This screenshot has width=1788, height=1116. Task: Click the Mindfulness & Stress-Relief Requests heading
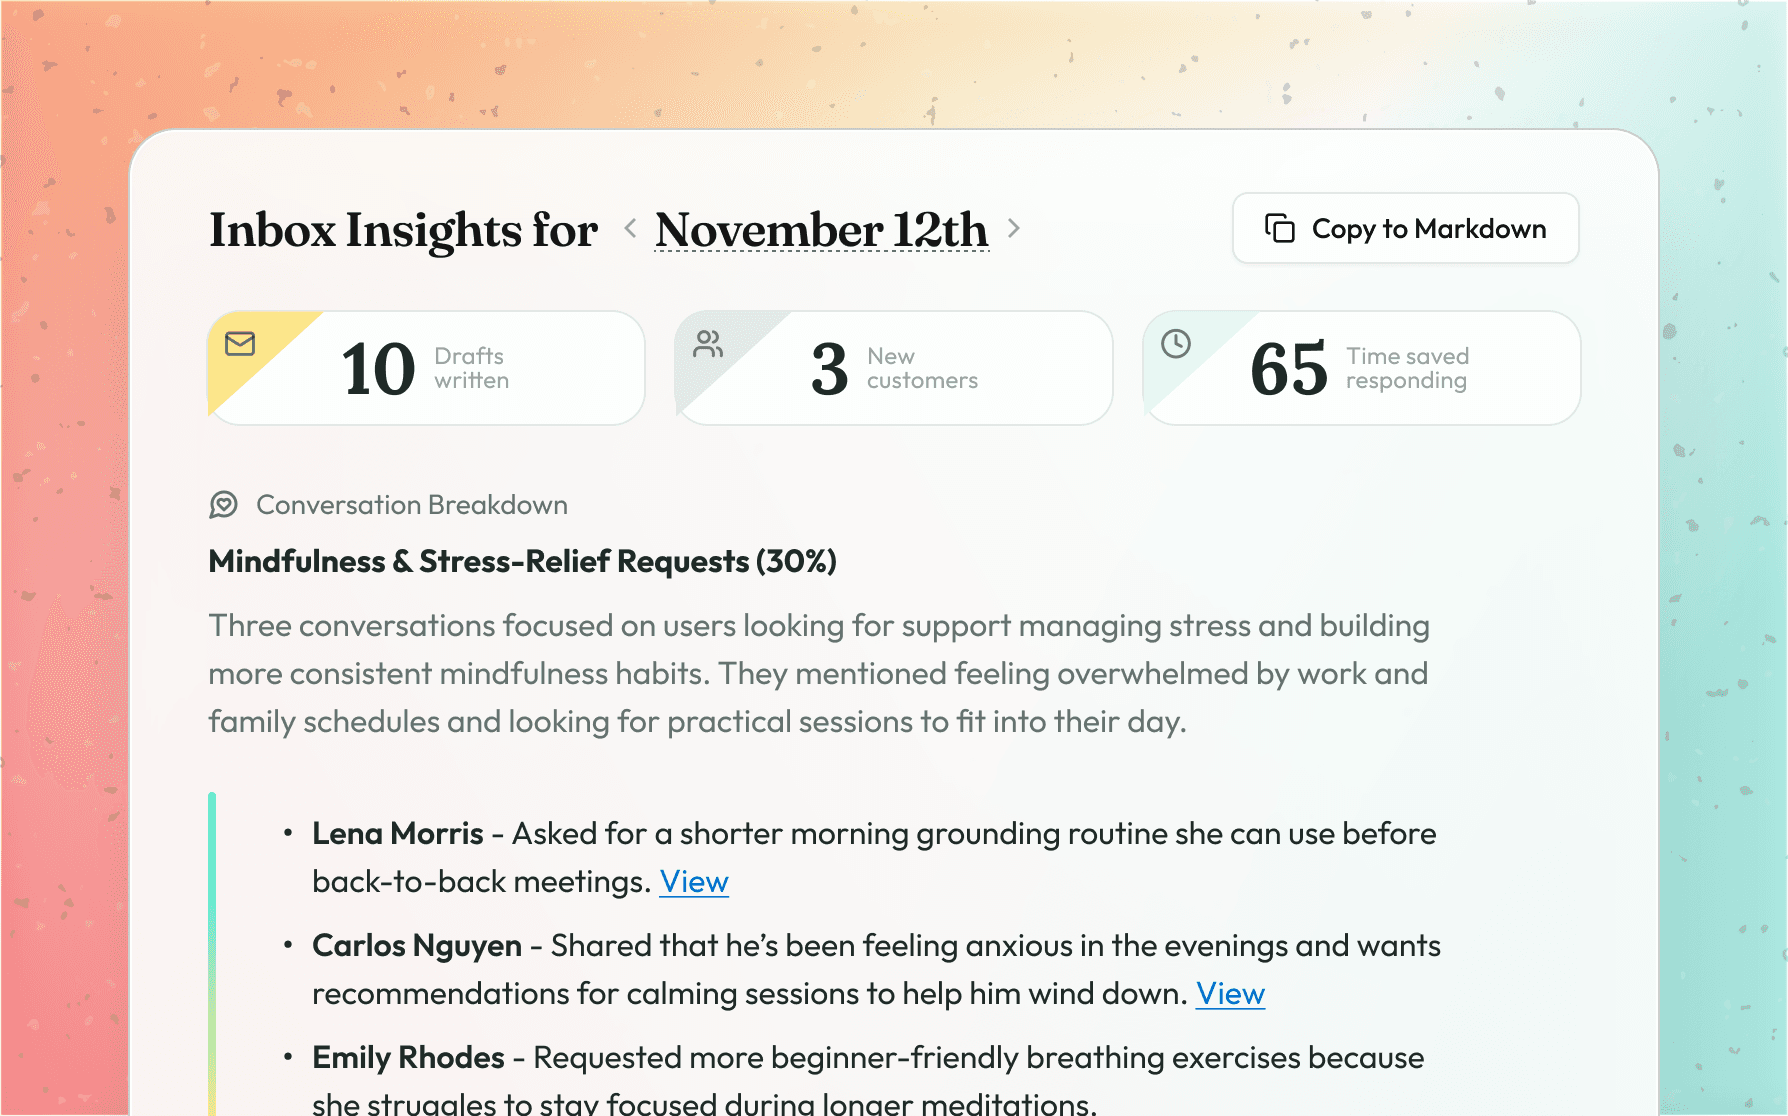coord(521,562)
